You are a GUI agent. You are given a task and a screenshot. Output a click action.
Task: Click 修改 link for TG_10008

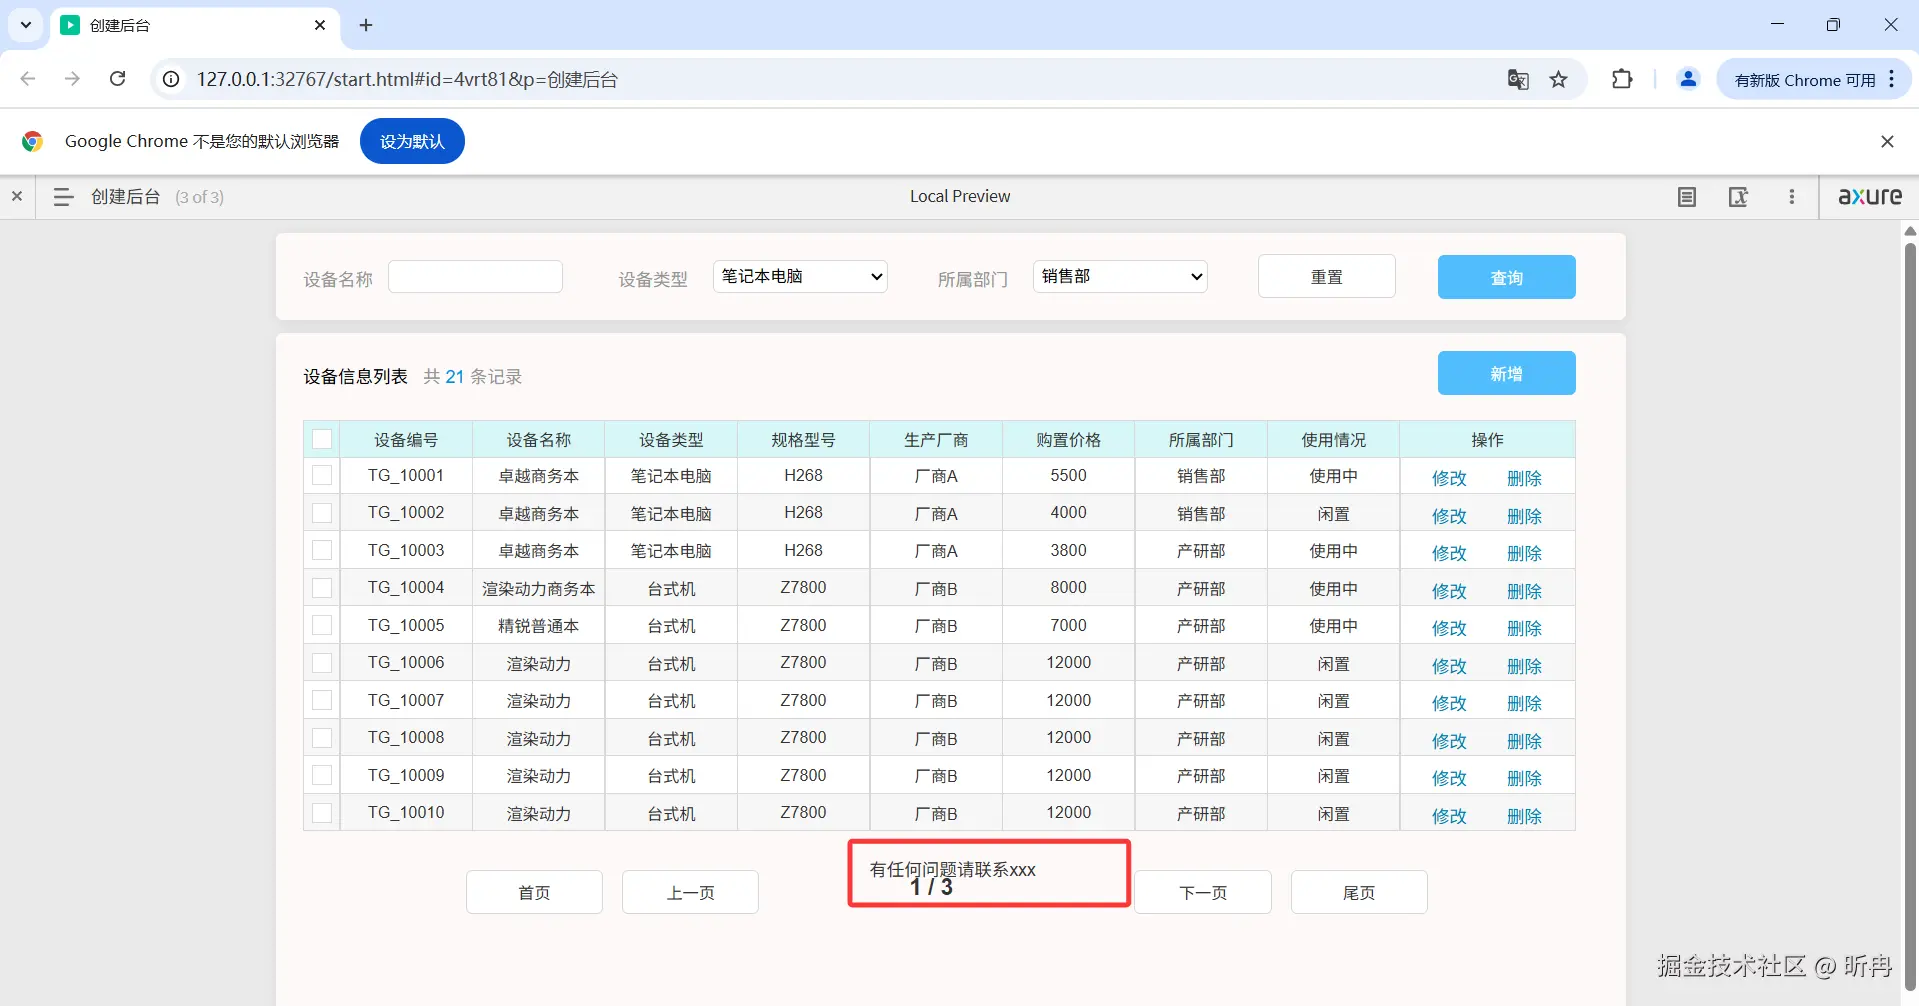(x=1449, y=741)
